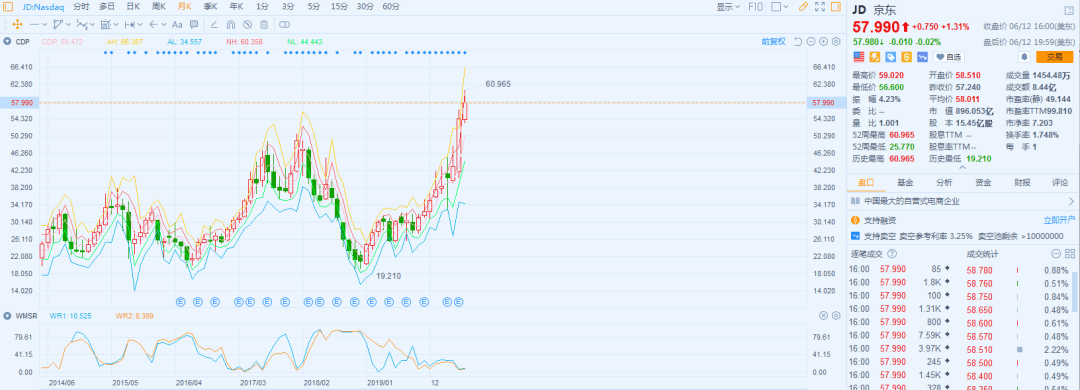Select the 1分 interval
The image size is (1080, 390).
pos(262,6)
